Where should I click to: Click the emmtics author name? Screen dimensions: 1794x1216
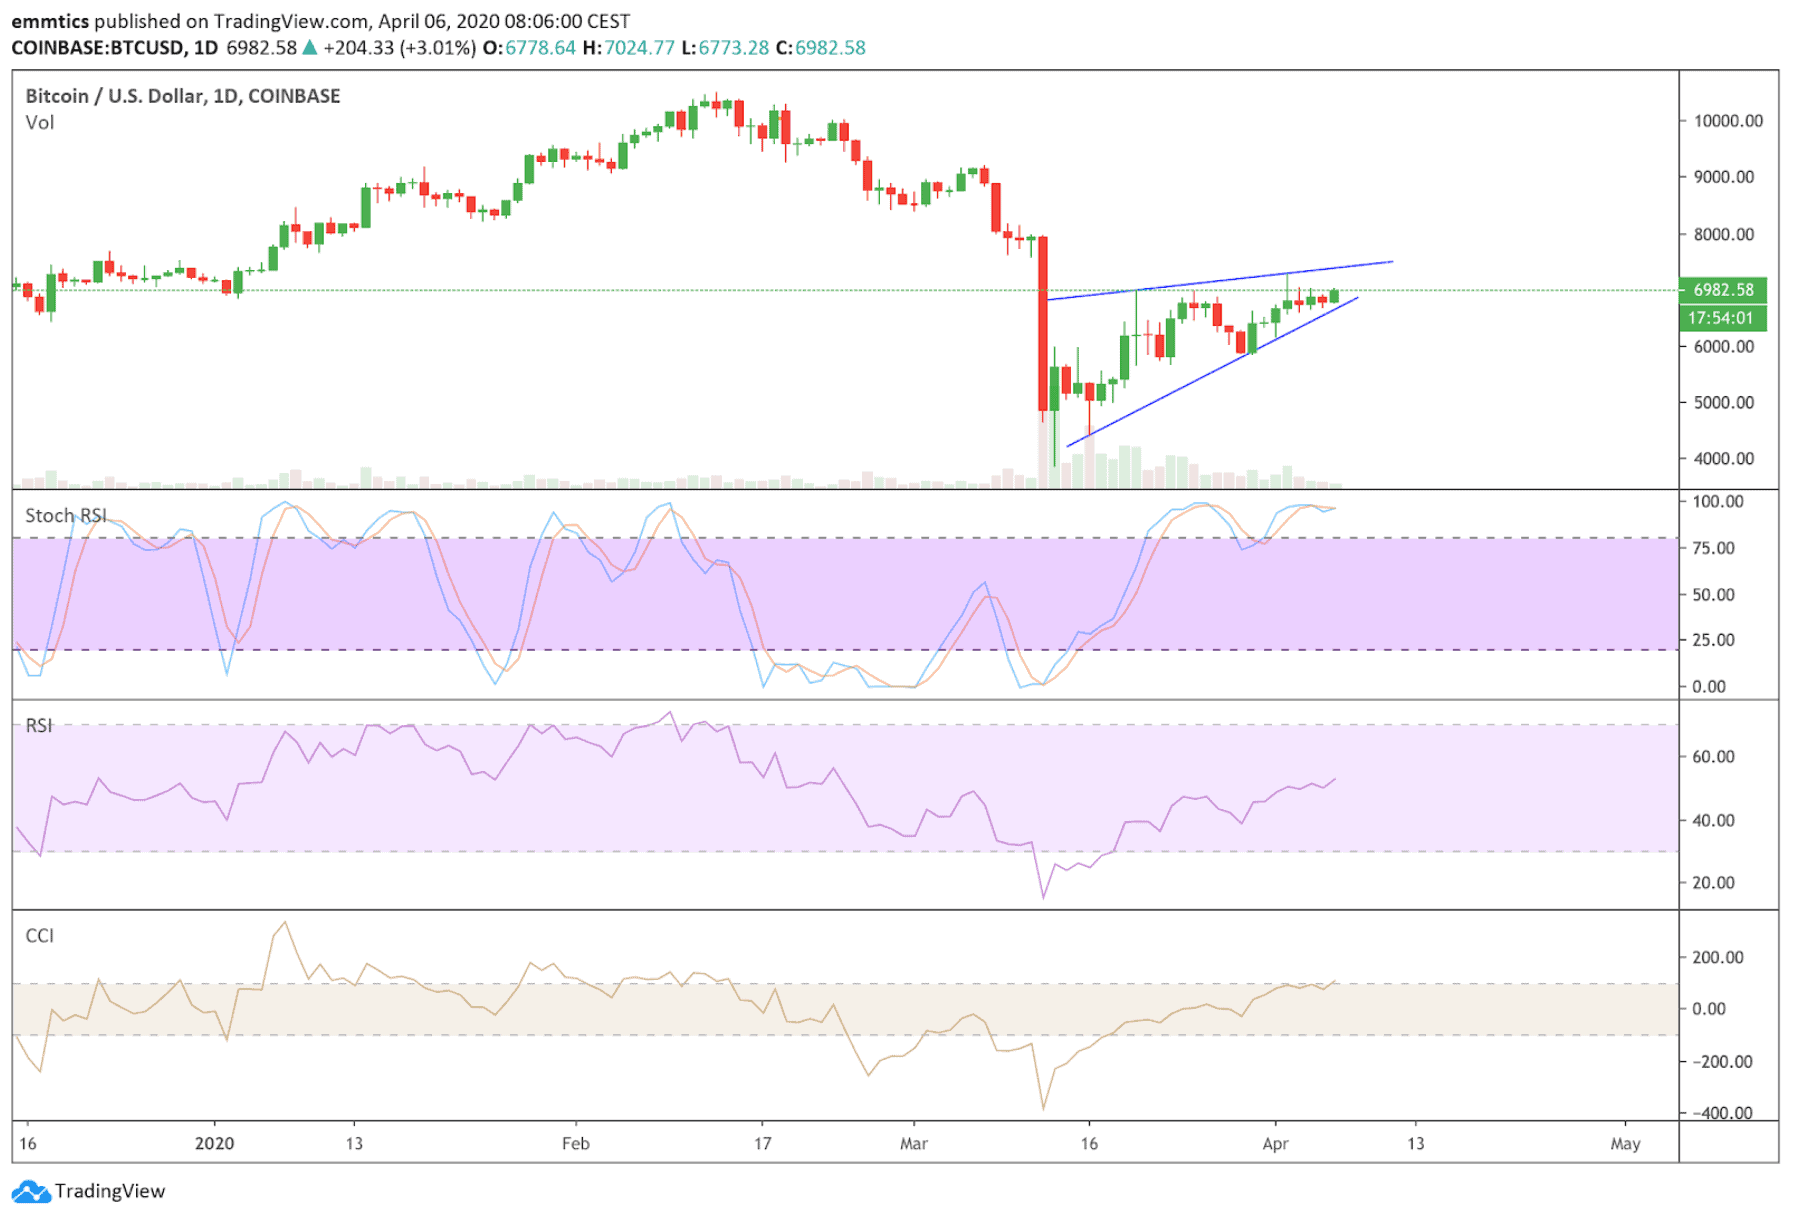click(50, 21)
